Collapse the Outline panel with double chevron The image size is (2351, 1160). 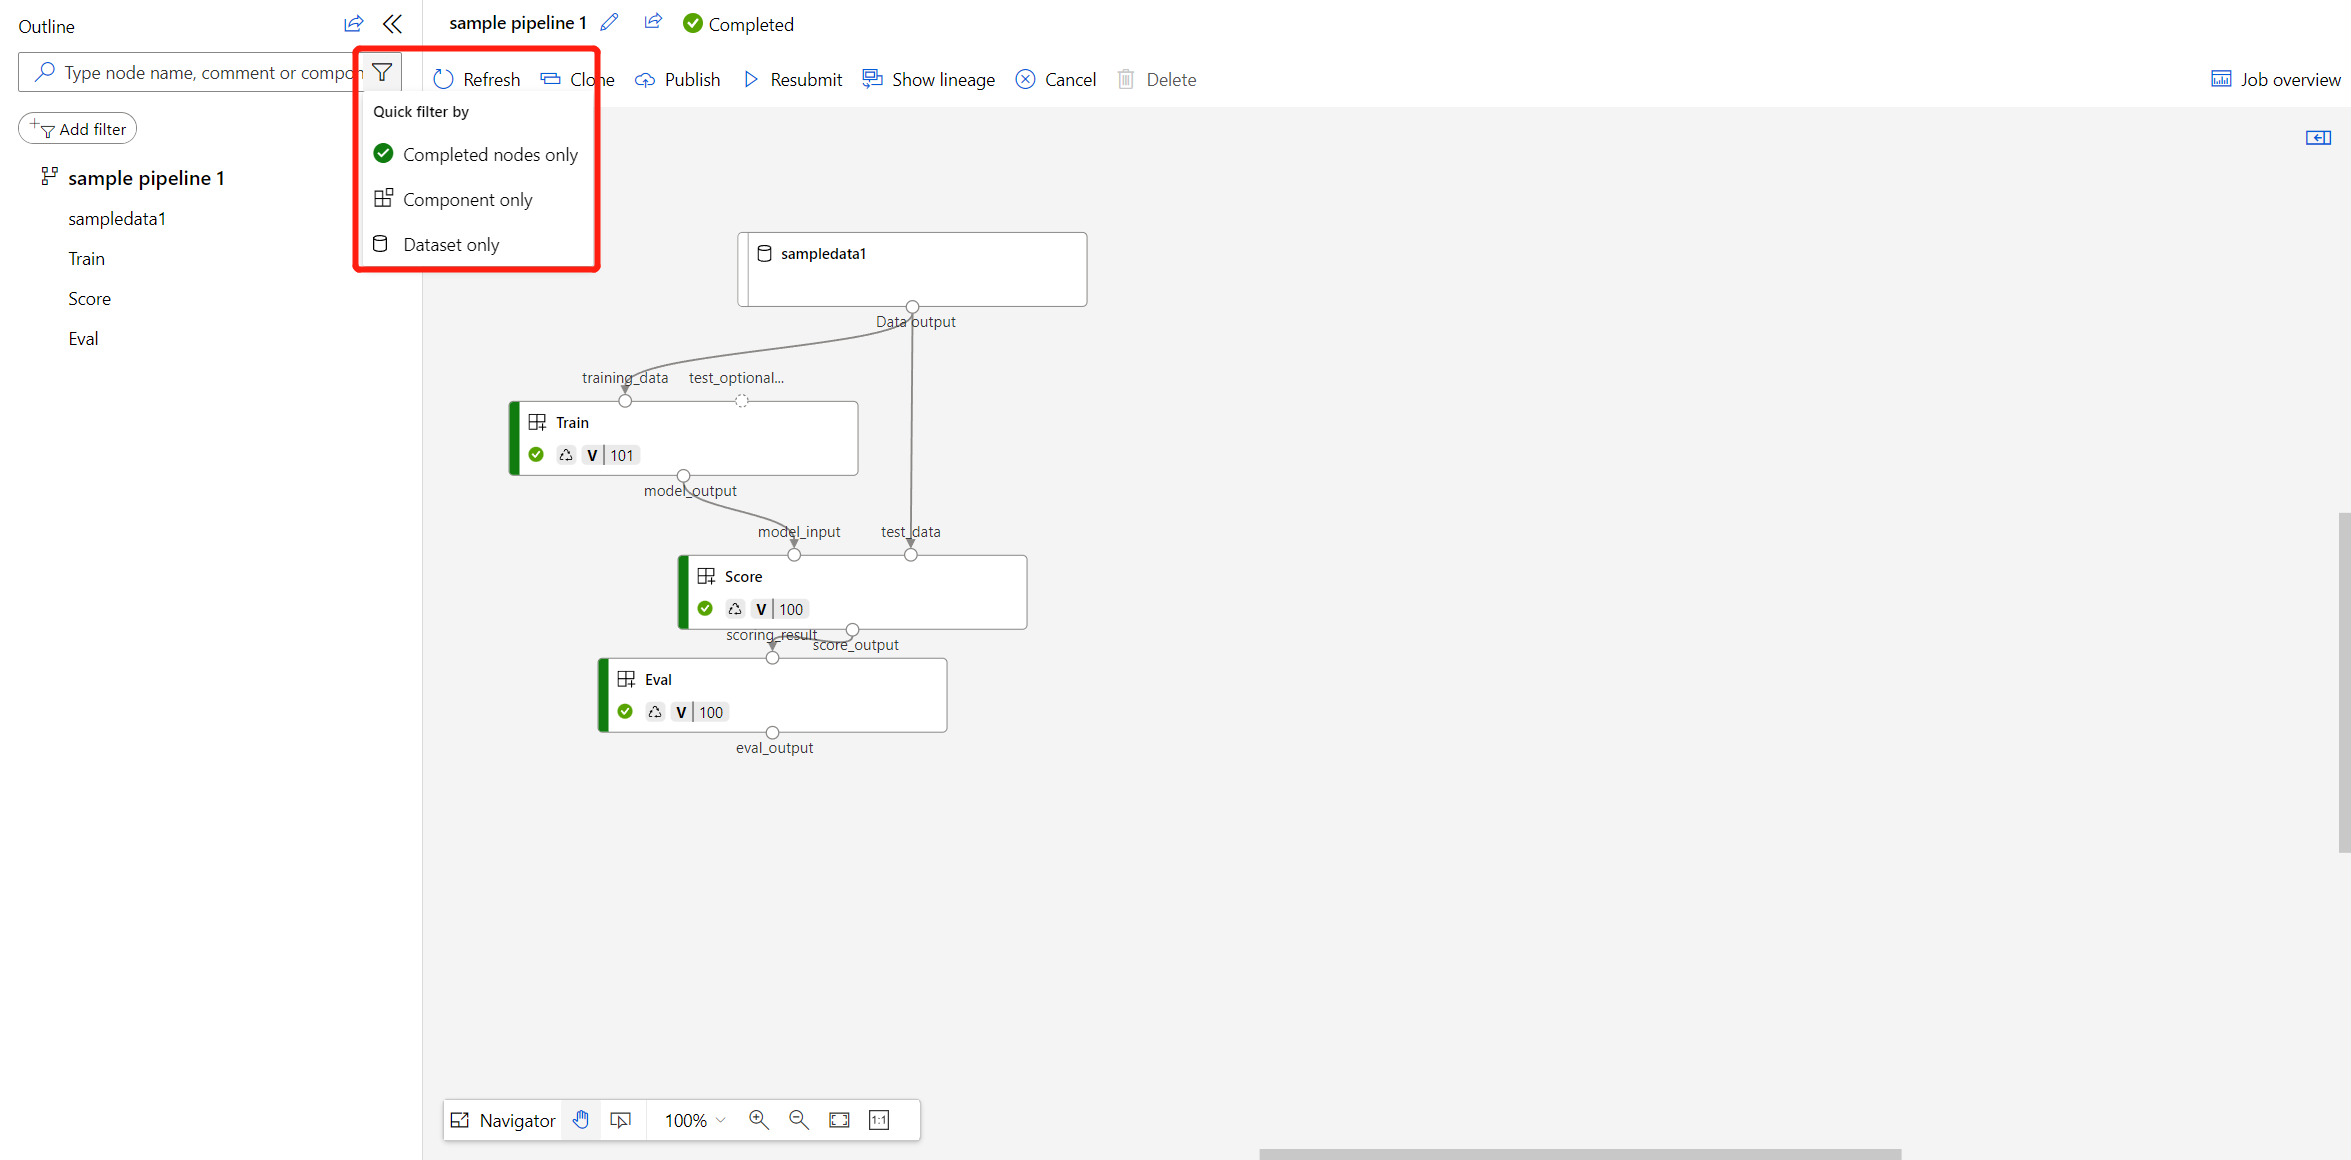coord(393,24)
